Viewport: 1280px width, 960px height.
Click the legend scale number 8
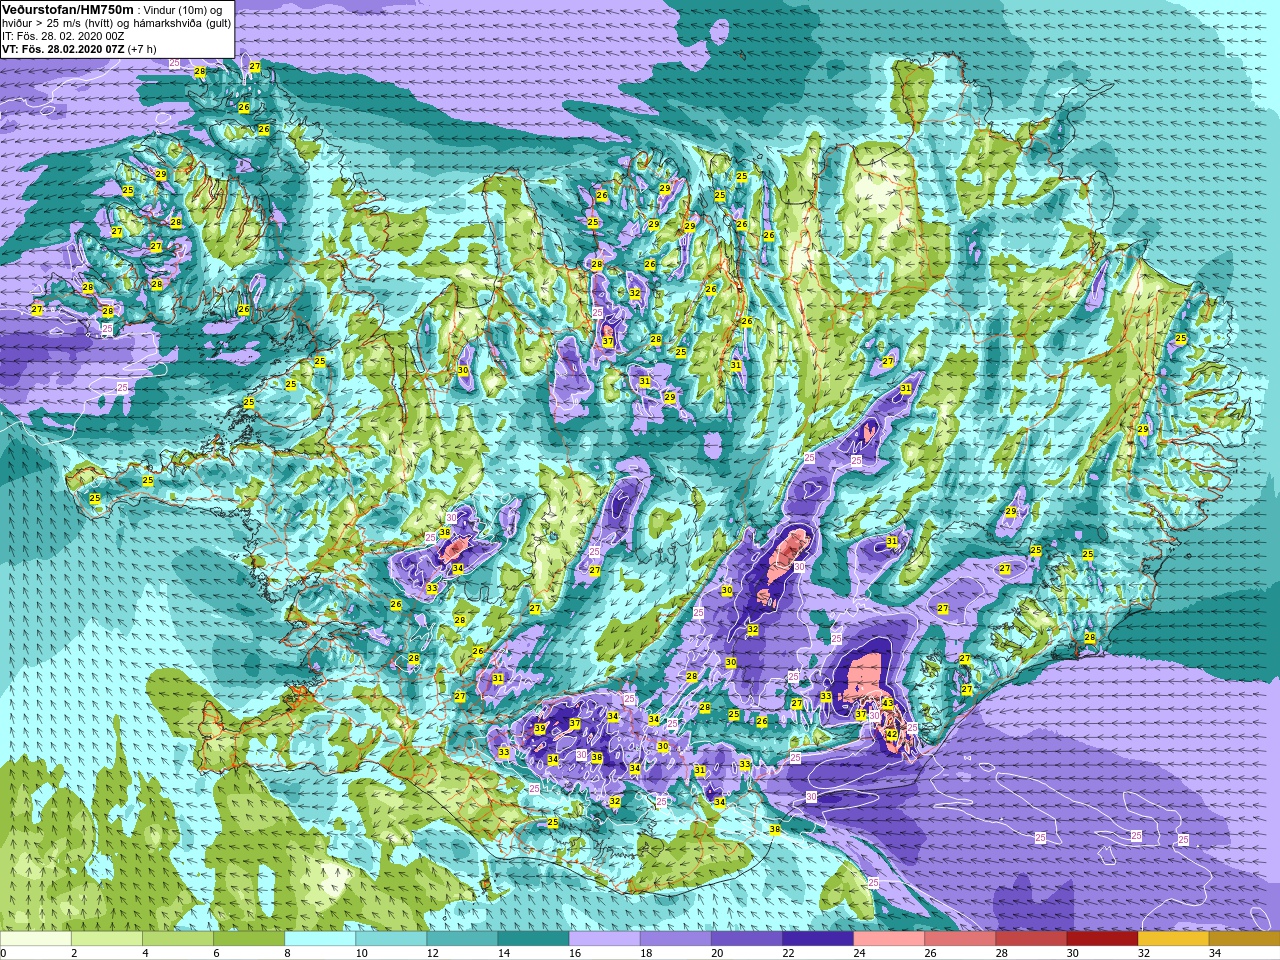(288, 953)
